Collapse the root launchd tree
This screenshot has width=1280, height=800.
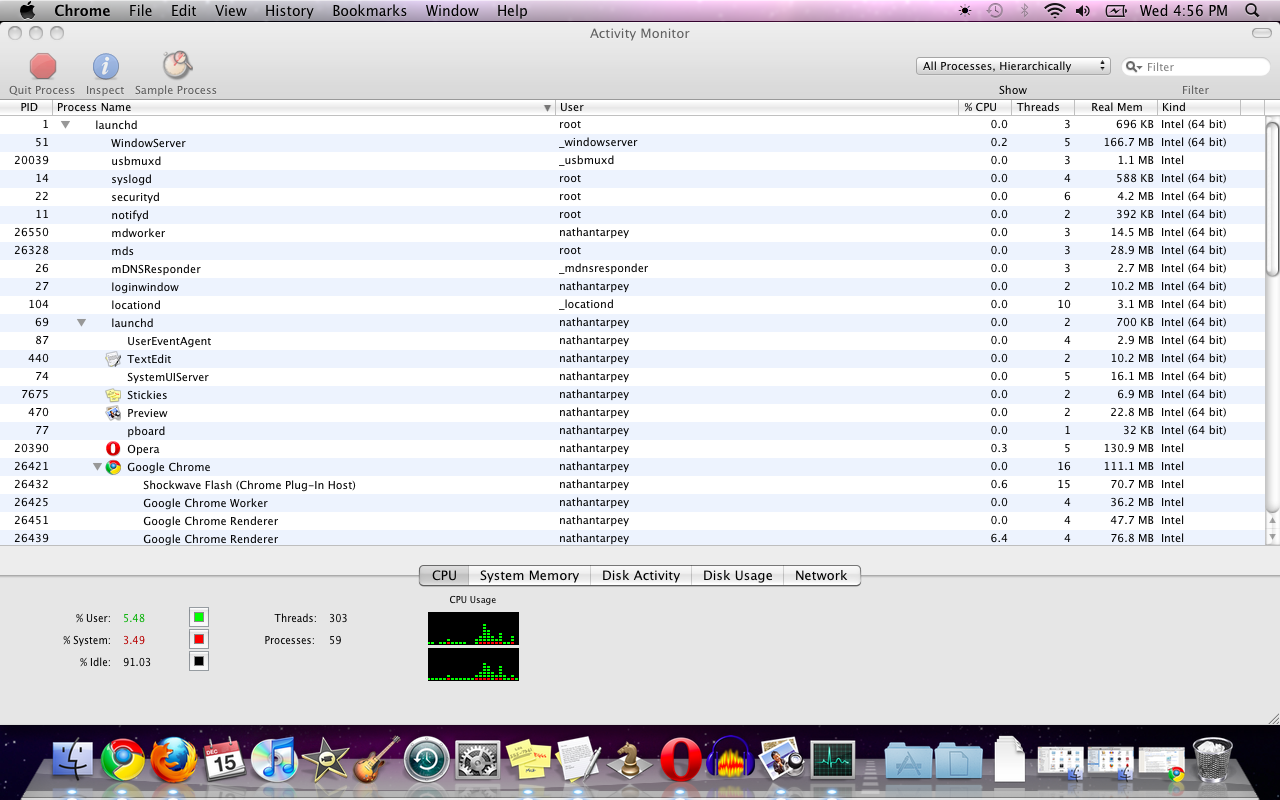66,125
